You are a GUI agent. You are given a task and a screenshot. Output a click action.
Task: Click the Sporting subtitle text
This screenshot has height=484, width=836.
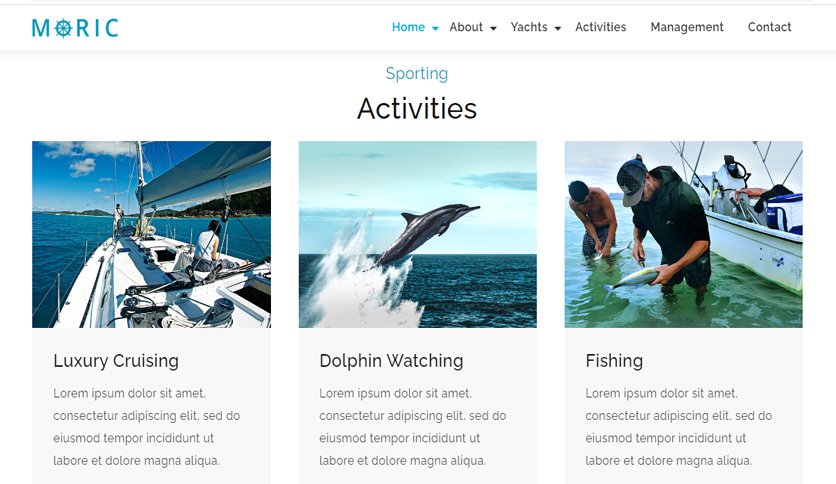point(417,74)
